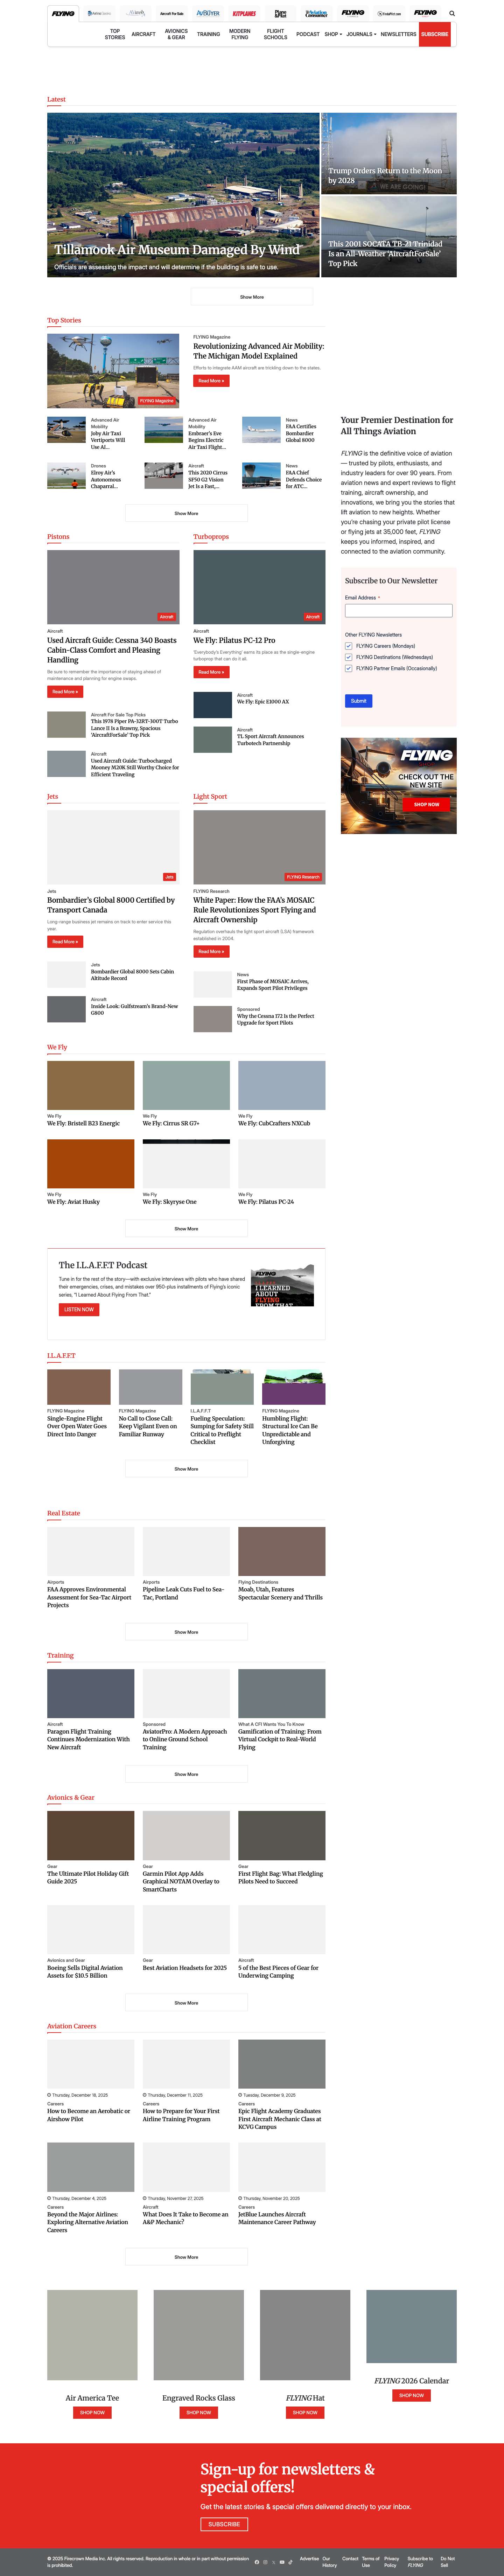Image resolution: width=504 pixels, height=2576 pixels.
Task: Open the We Fly: Cirrus SR G7+ thumbnail
Action: tap(186, 1085)
